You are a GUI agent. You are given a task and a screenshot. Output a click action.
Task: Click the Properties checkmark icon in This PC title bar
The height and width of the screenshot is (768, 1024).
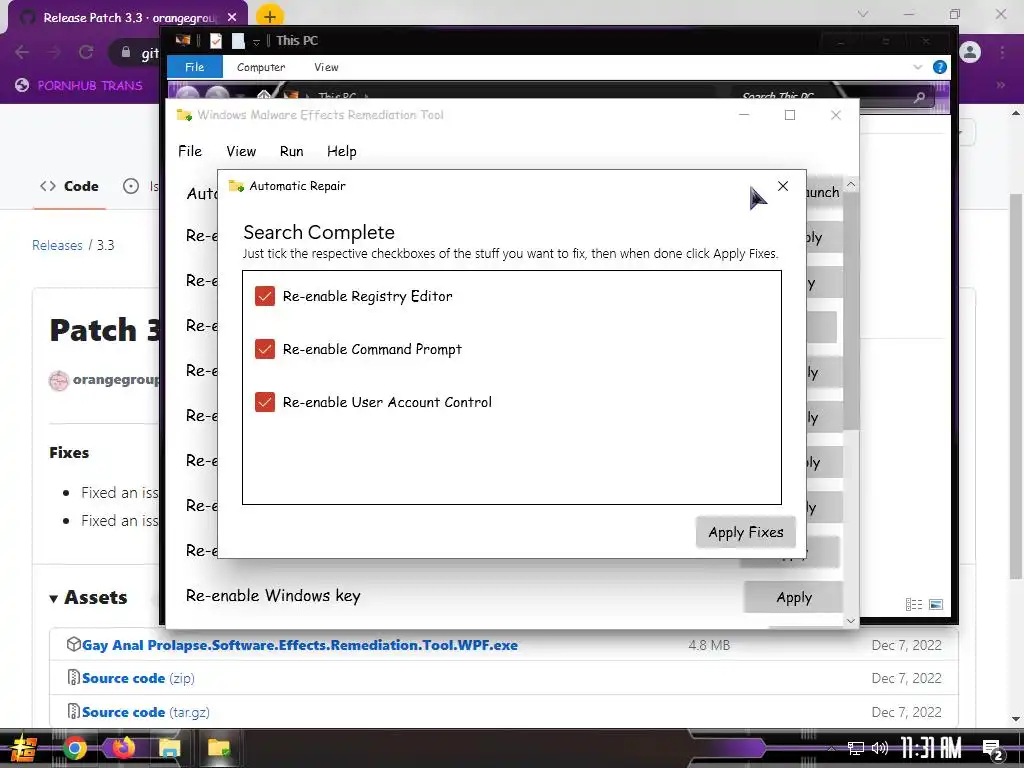pyautogui.click(x=216, y=41)
